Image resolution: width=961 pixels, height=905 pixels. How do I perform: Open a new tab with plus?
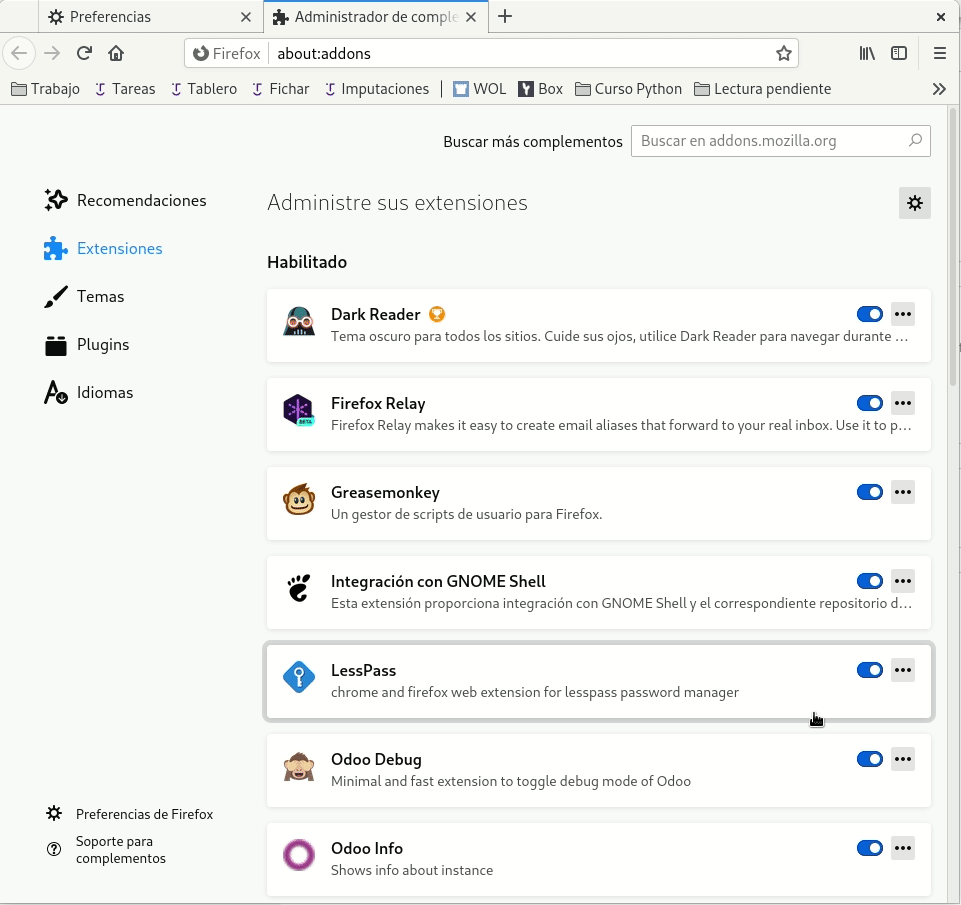coord(504,17)
